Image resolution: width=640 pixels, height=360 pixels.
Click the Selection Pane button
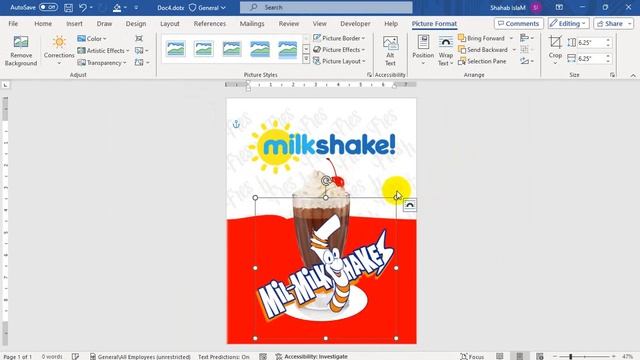pyautogui.click(x=482, y=61)
